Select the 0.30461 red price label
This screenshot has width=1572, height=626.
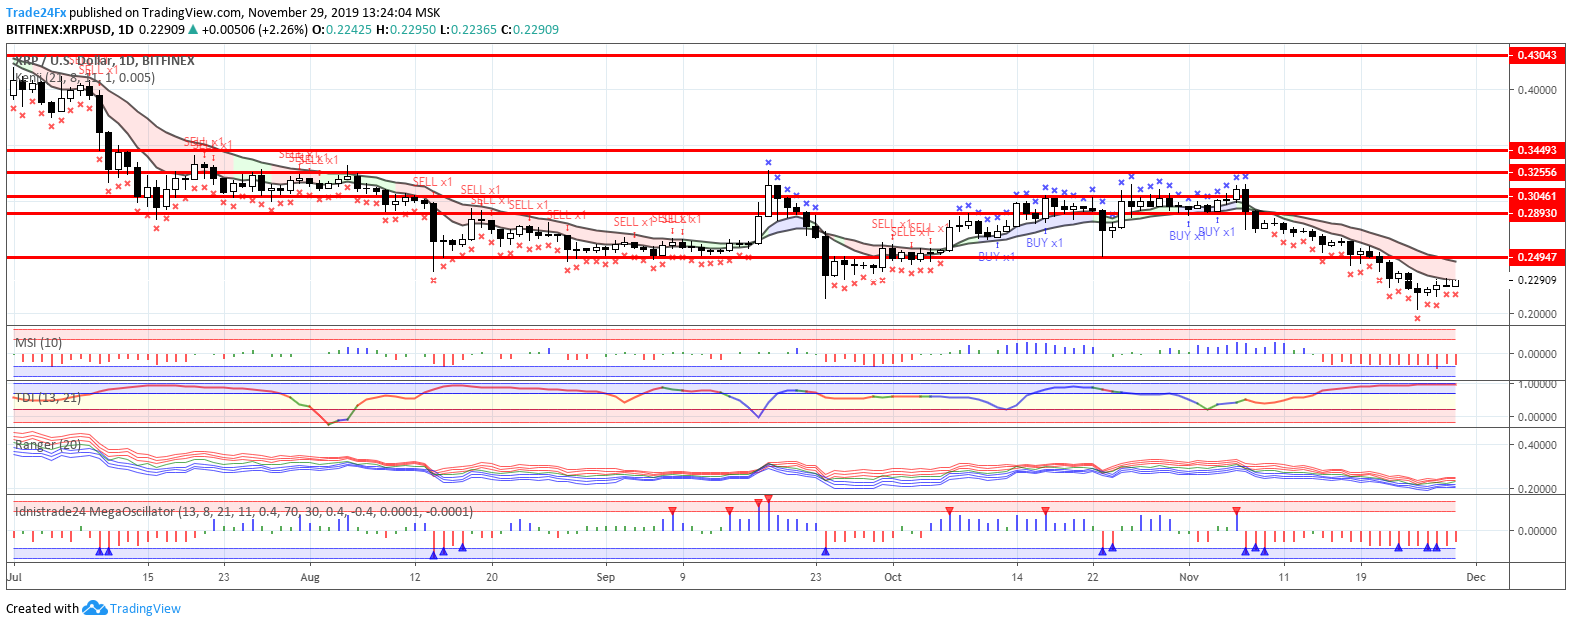click(1537, 197)
